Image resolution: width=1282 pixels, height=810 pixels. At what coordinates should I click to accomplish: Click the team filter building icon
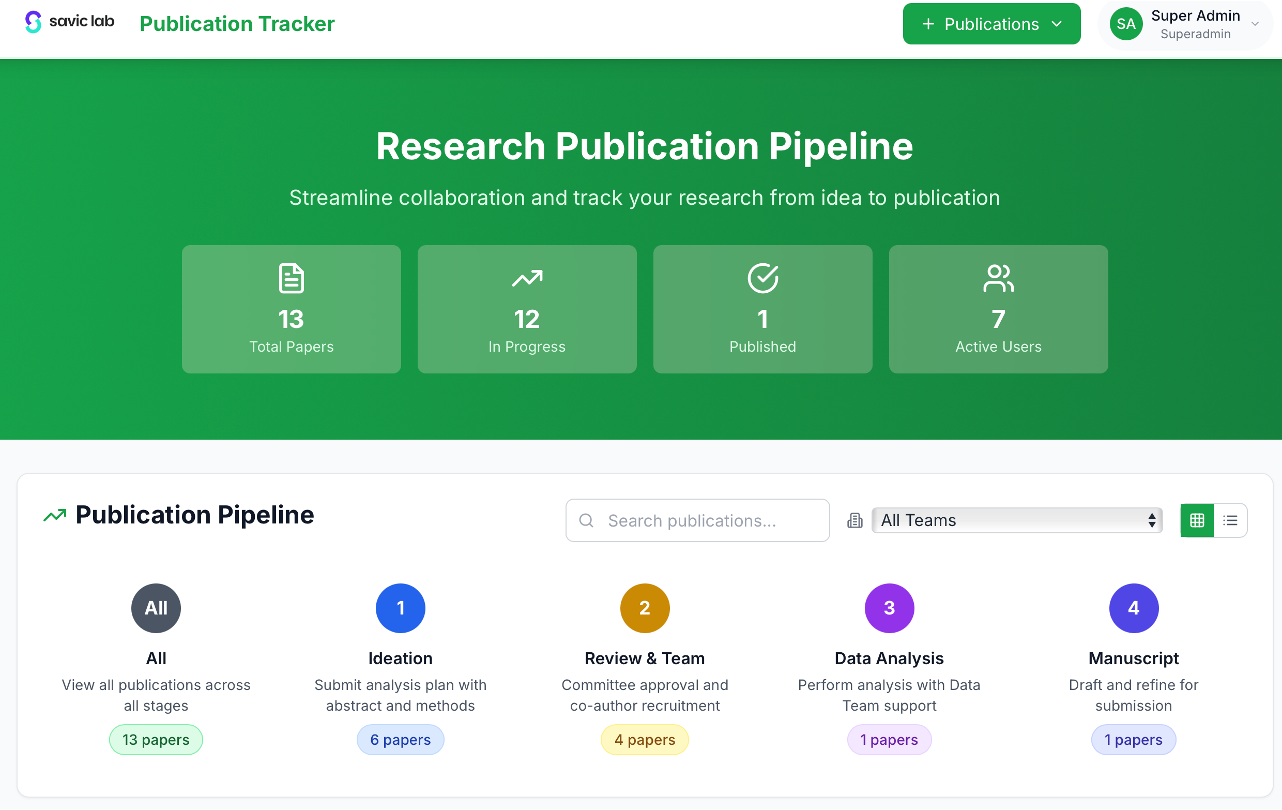pyautogui.click(x=854, y=520)
